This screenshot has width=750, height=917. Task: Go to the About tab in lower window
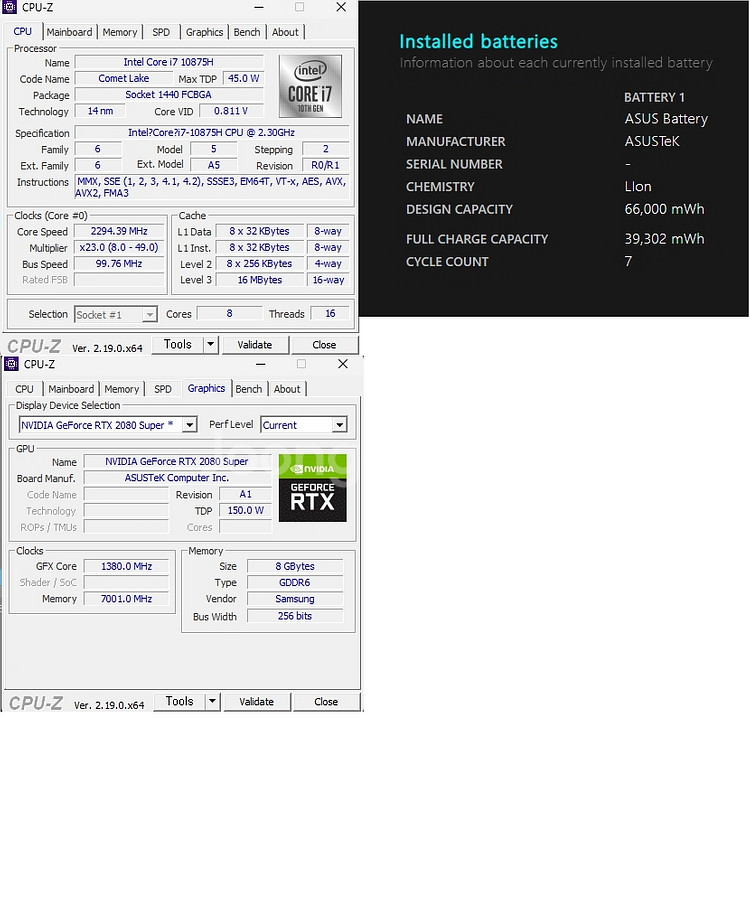pos(287,389)
